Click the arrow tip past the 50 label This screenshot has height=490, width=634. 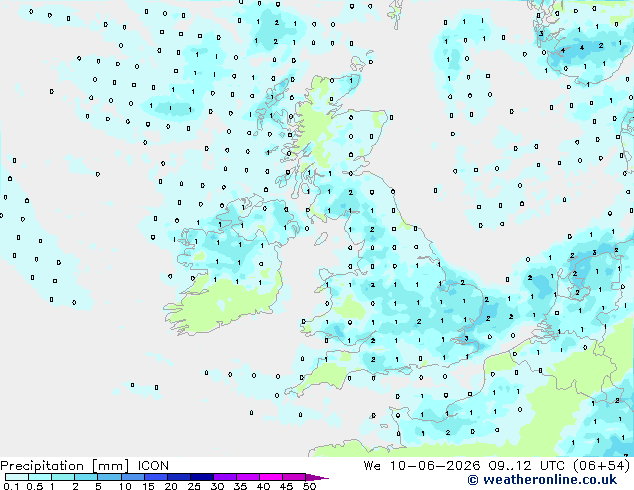pyautogui.click(x=317, y=477)
